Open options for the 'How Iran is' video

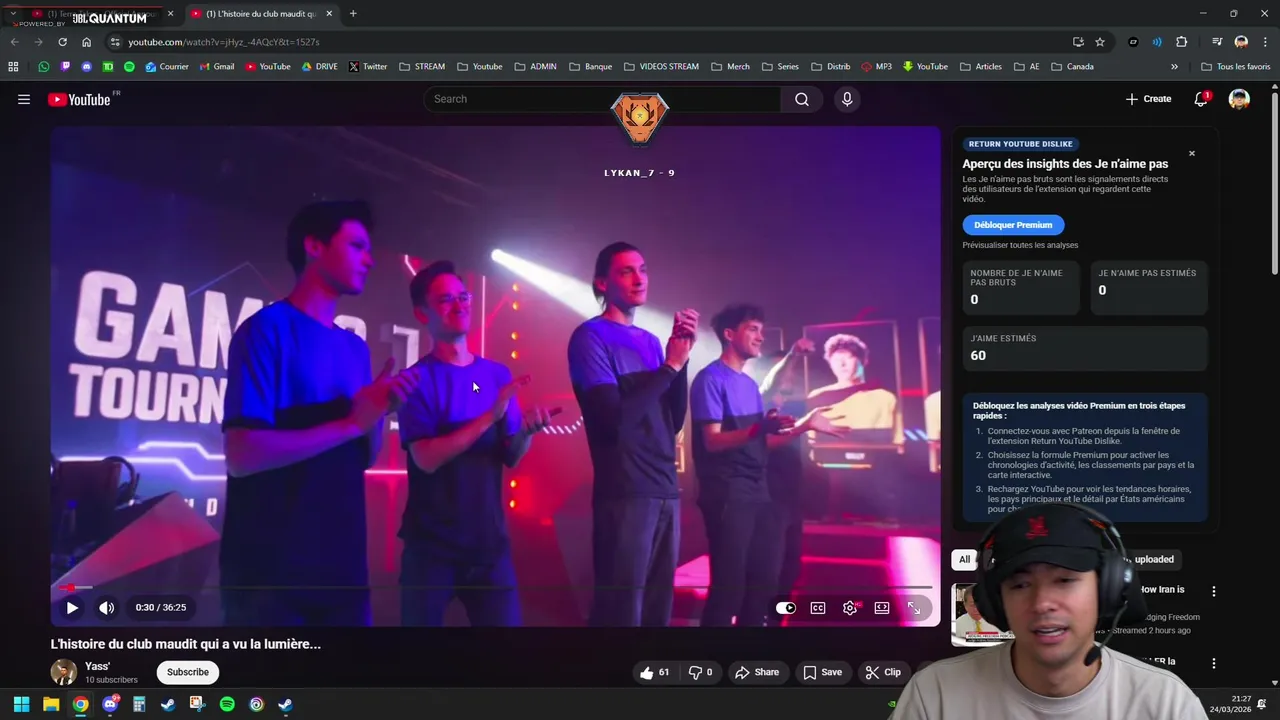tap(1214, 591)
